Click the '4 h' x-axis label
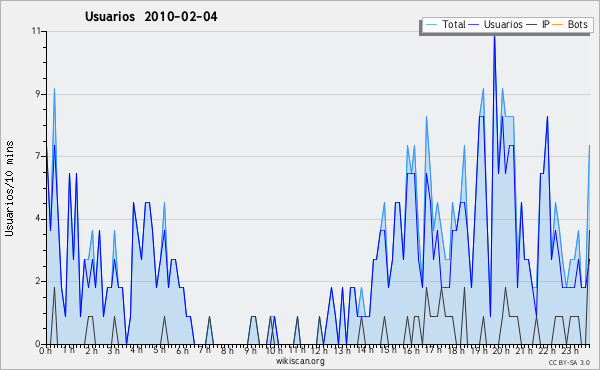The height and width of the screenshot is (370, 600). [137, 350]
